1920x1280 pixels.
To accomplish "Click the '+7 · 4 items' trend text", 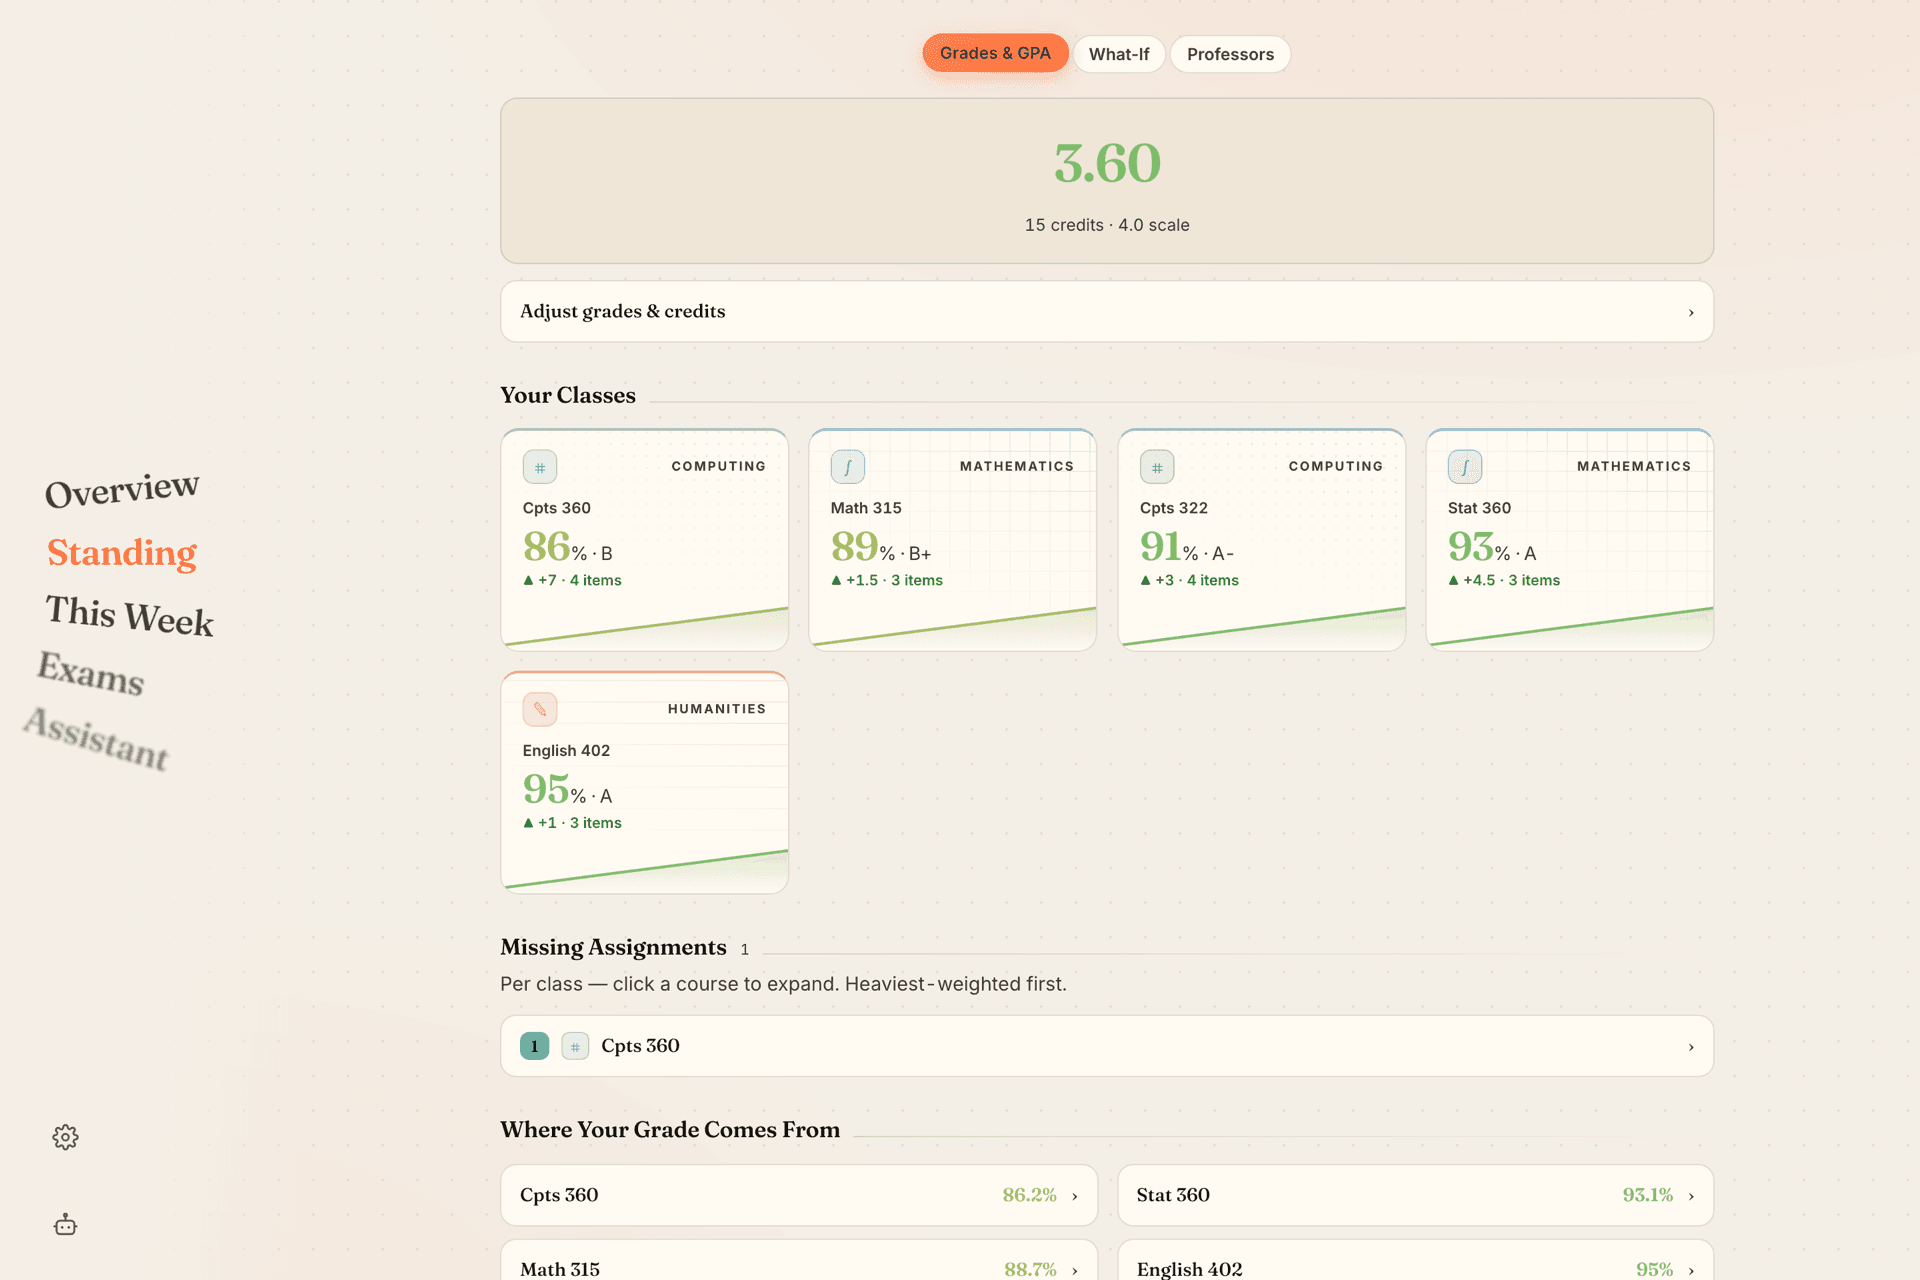I will 572,580.
